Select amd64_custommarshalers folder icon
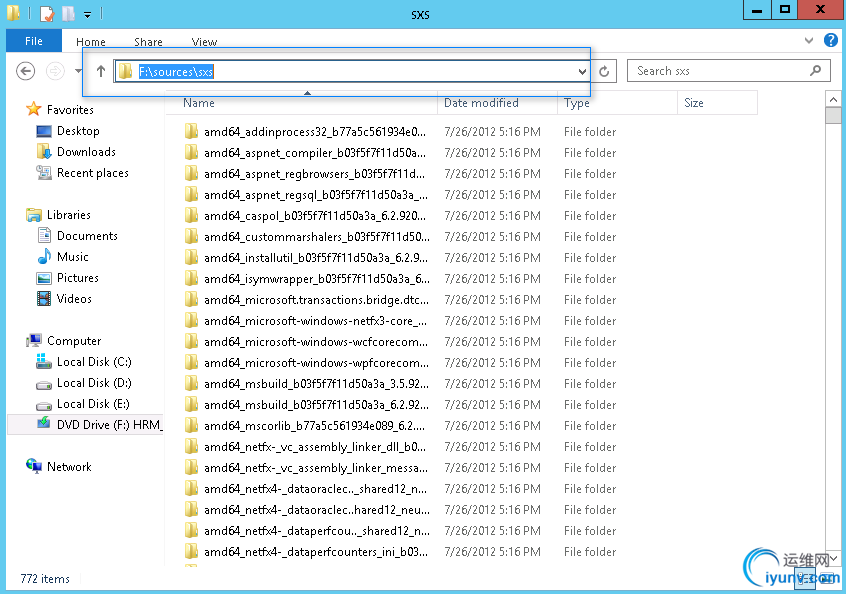Viewport: 846px width, 594px height. [191, 236]
